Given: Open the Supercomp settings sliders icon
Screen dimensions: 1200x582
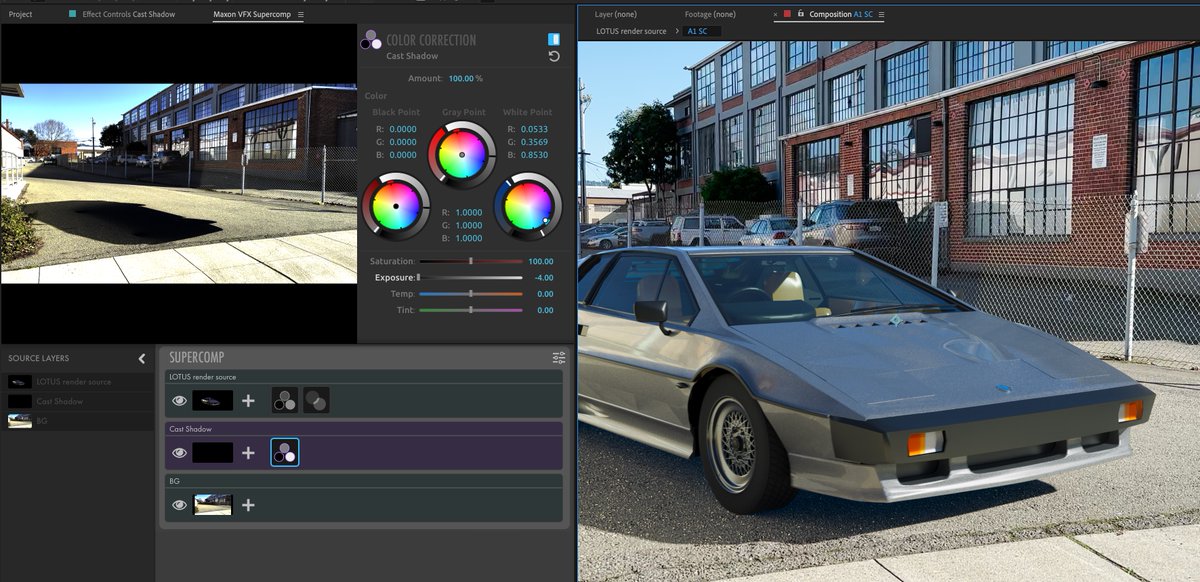Looking at the screenshot, I should pyautogui.click(x=558, y=357).
